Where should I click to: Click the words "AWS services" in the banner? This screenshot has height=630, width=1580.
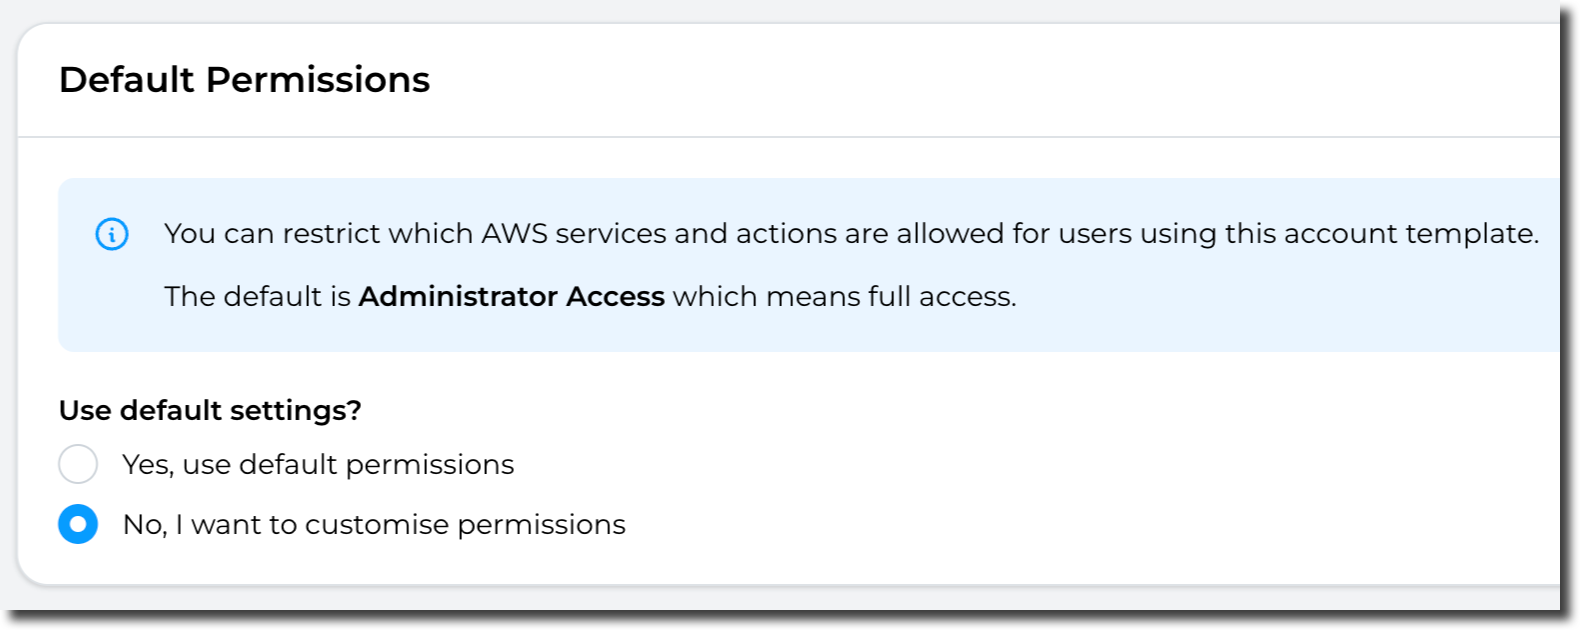(574, 233)
